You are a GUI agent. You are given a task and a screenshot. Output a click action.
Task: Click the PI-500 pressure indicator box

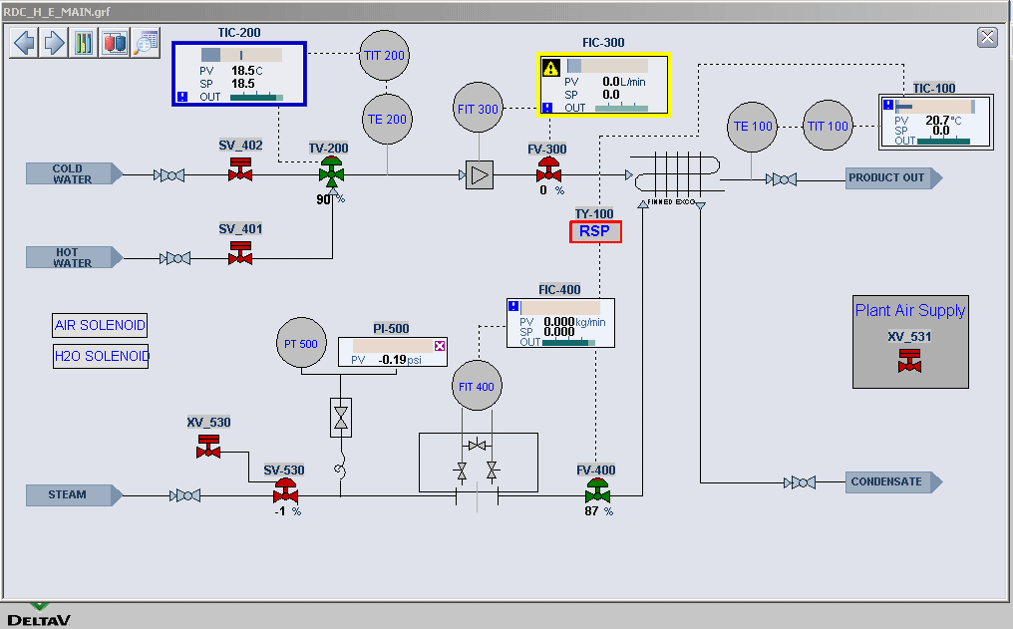(393, 352)
